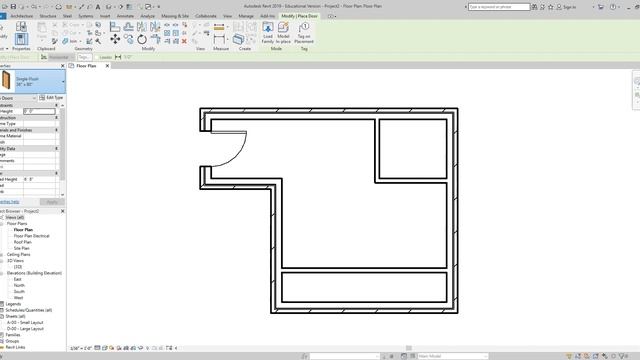
Task: Click the Match Type paintbrush icon in Clipboard
Action: 54,41
